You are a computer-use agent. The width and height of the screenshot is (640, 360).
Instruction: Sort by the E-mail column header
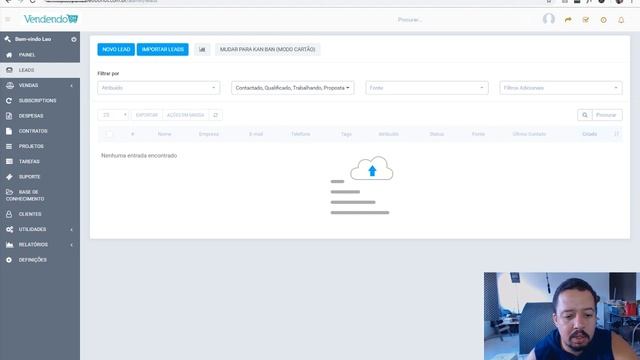256,134
